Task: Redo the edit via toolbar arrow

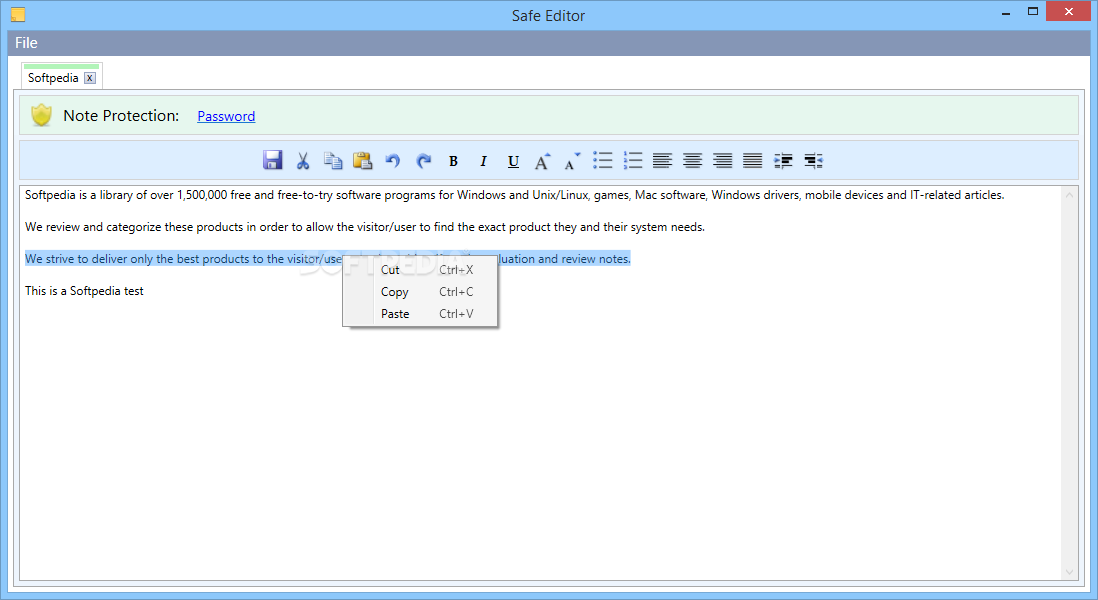Action: coord(423,161)
